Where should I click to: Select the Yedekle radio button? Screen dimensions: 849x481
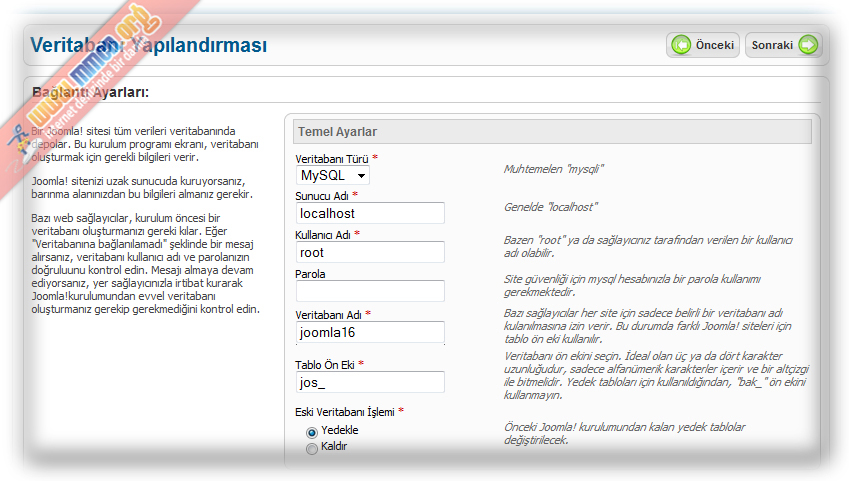tap(312, 431)
